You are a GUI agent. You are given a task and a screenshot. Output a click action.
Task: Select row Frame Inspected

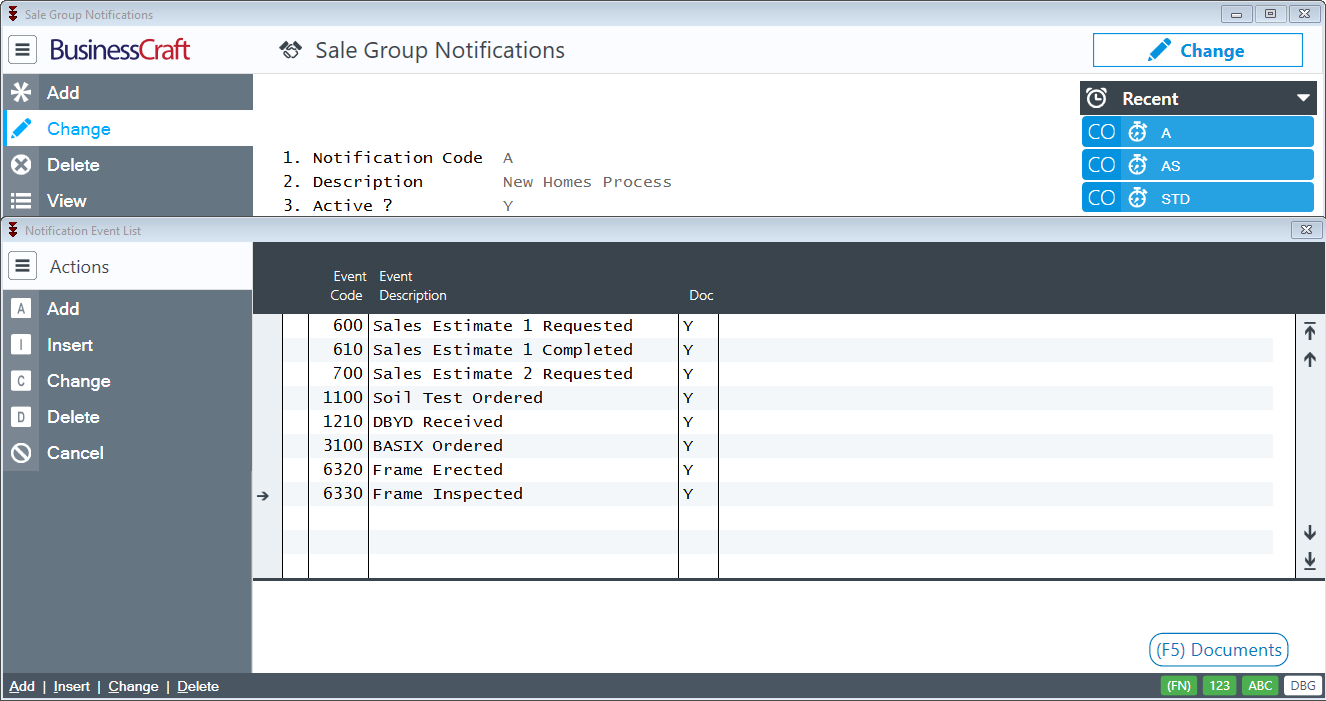tap(777, 494)
